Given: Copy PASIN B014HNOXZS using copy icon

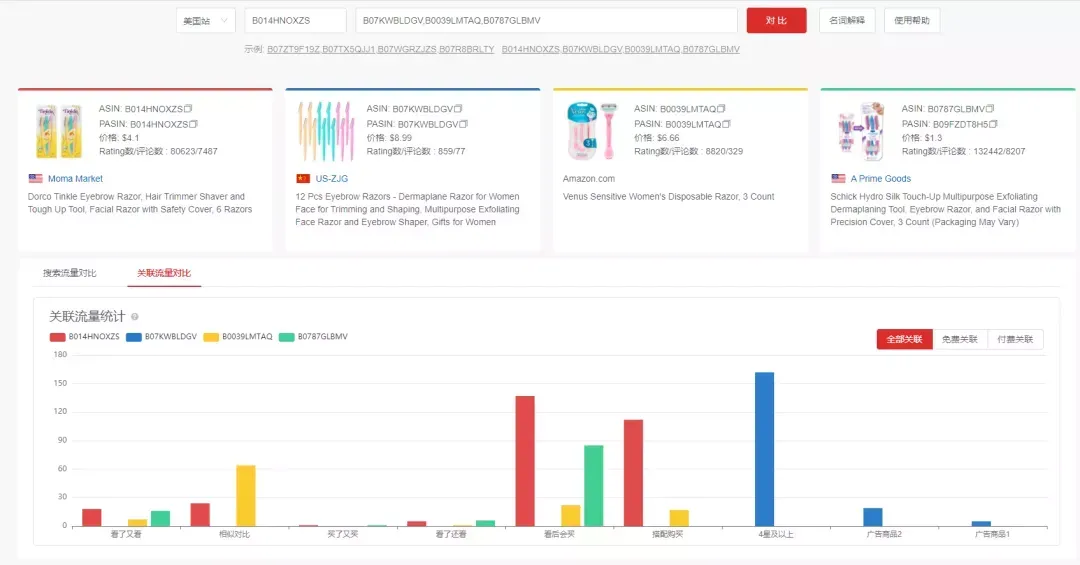Looking at the screenshot, I should 194,124.
